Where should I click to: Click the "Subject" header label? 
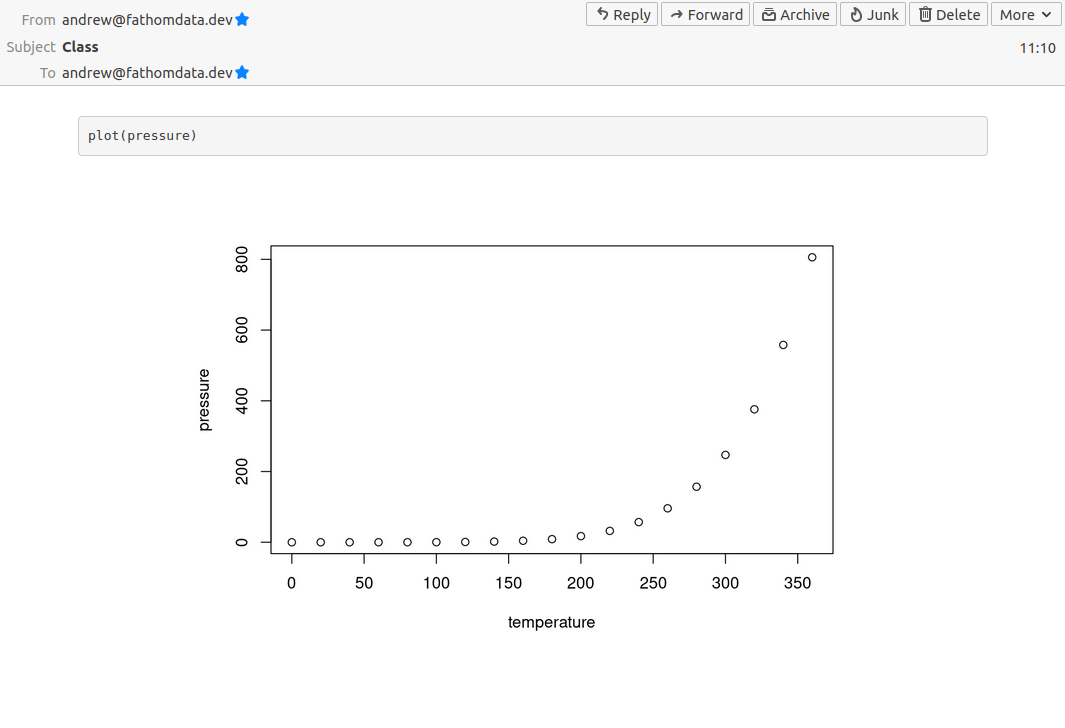click(30, 47)
